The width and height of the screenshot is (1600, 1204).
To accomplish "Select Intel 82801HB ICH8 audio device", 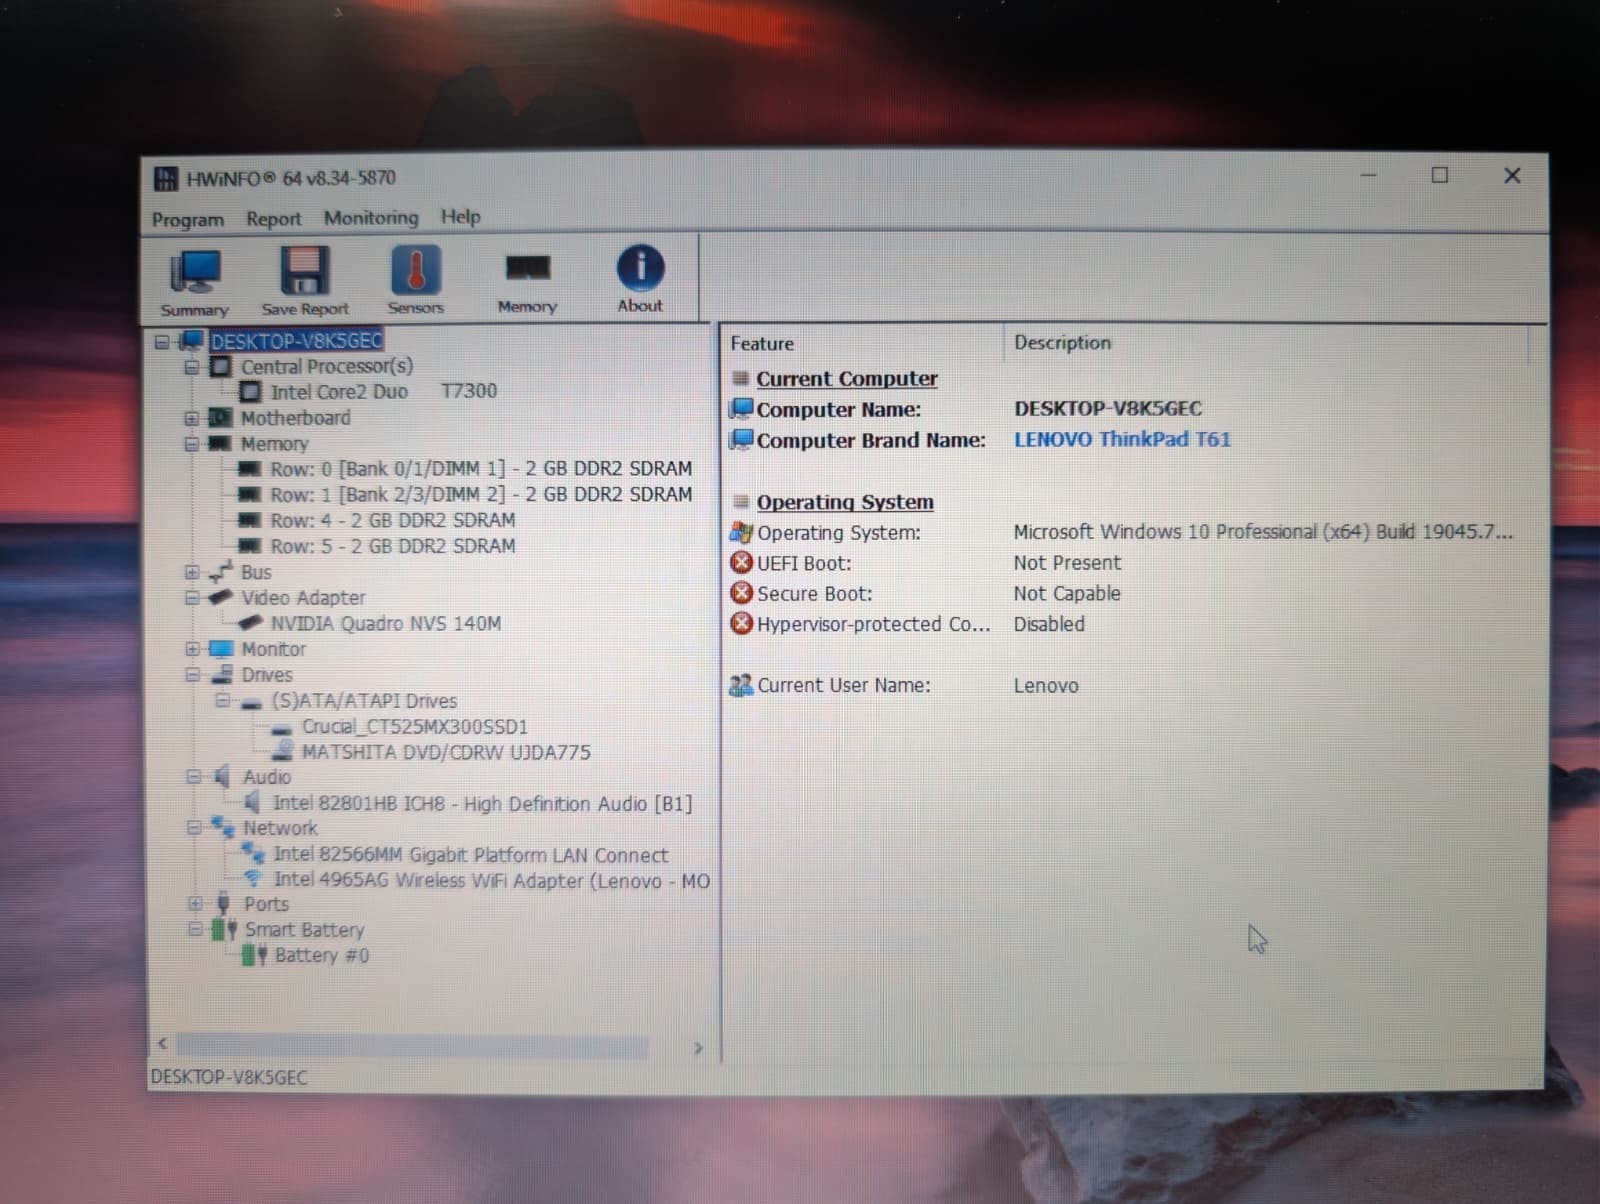I will 483,804.
